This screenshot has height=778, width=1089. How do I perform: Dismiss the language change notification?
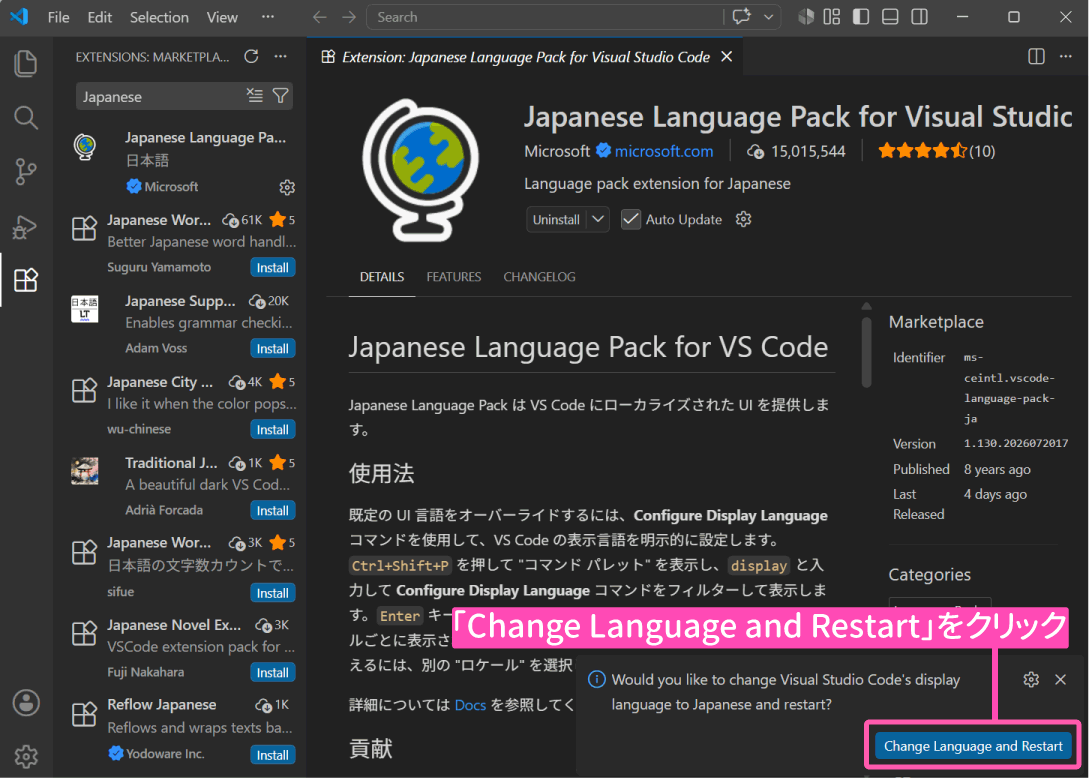coord(1061,679)
